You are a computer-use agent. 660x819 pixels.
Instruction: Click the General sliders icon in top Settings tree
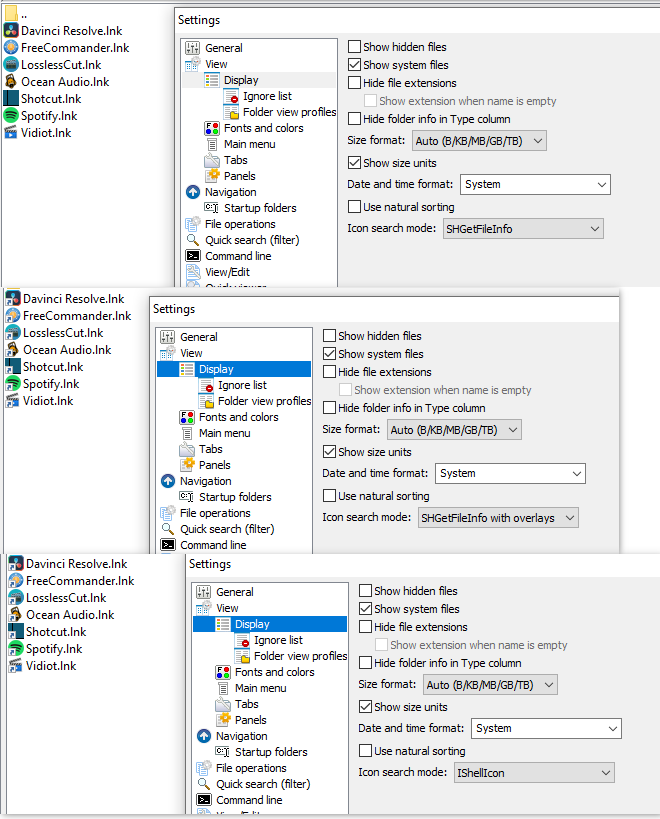(x=193, y=48)
